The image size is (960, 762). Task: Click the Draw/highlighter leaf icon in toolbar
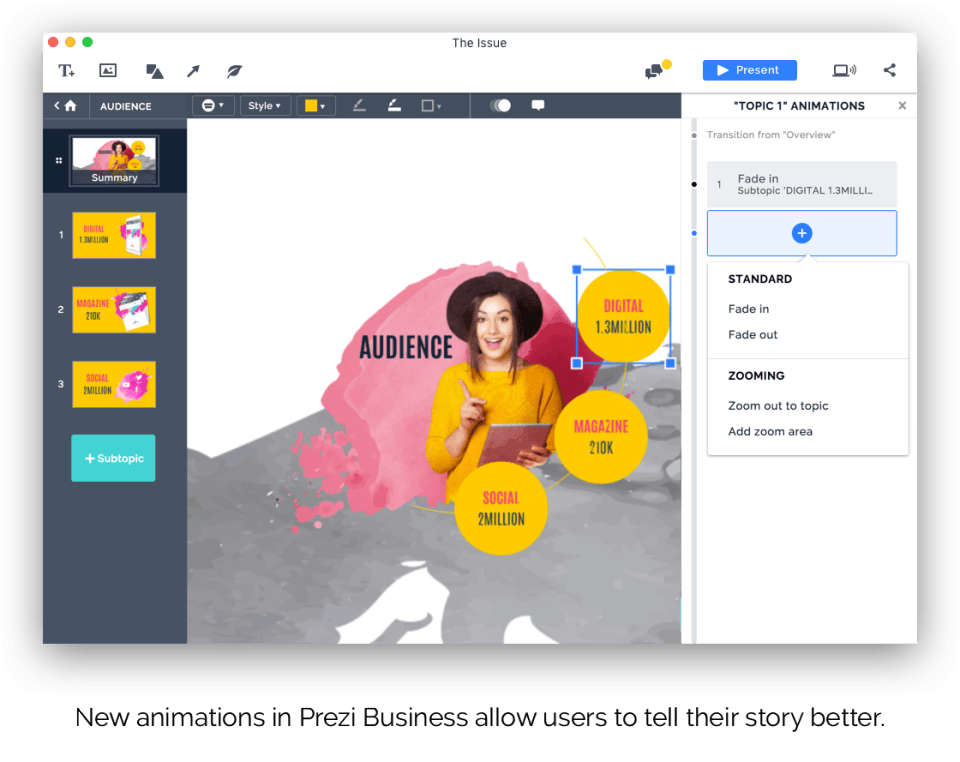(x=233, y=70)
